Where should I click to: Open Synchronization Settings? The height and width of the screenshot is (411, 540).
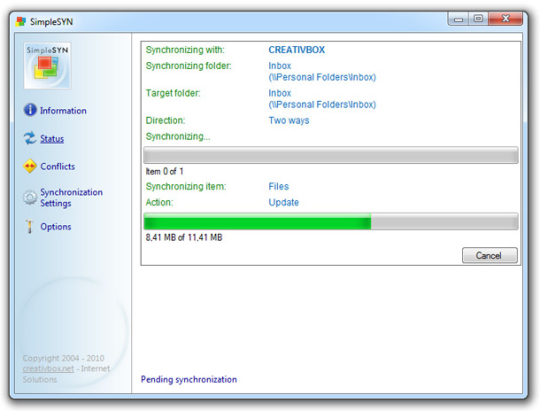click(71, 197)
